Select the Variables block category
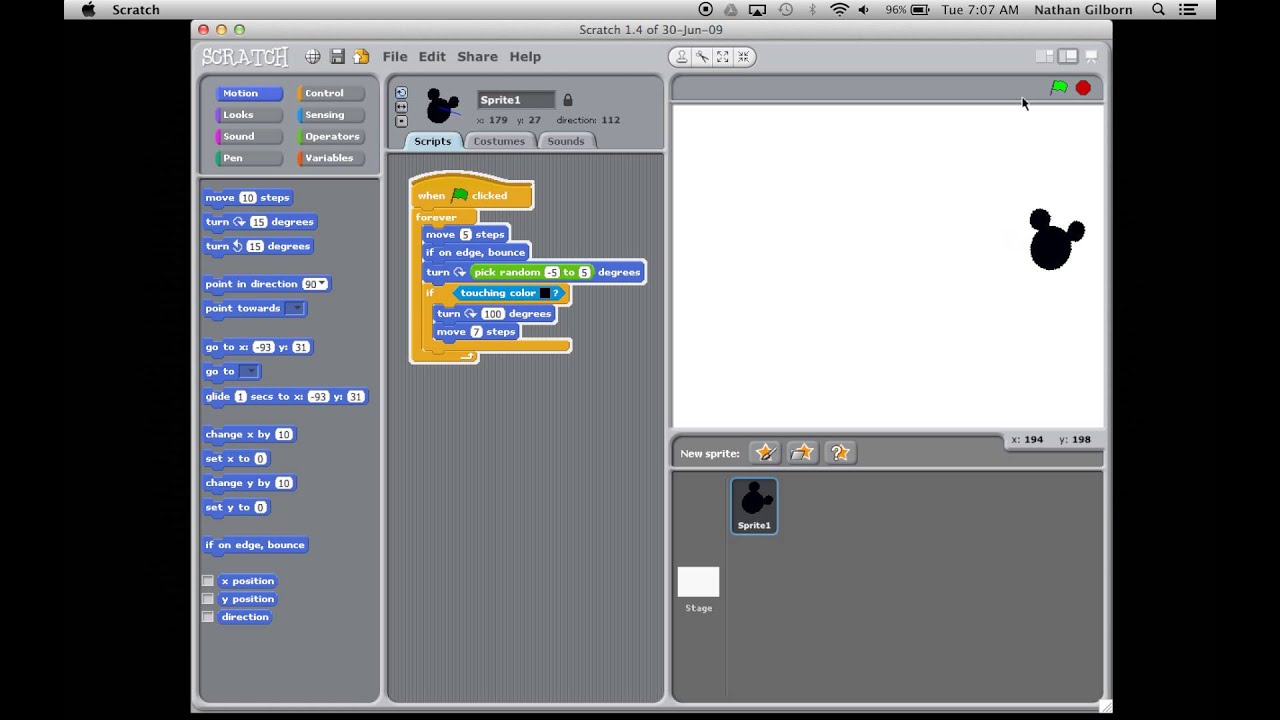 point(331,158)
